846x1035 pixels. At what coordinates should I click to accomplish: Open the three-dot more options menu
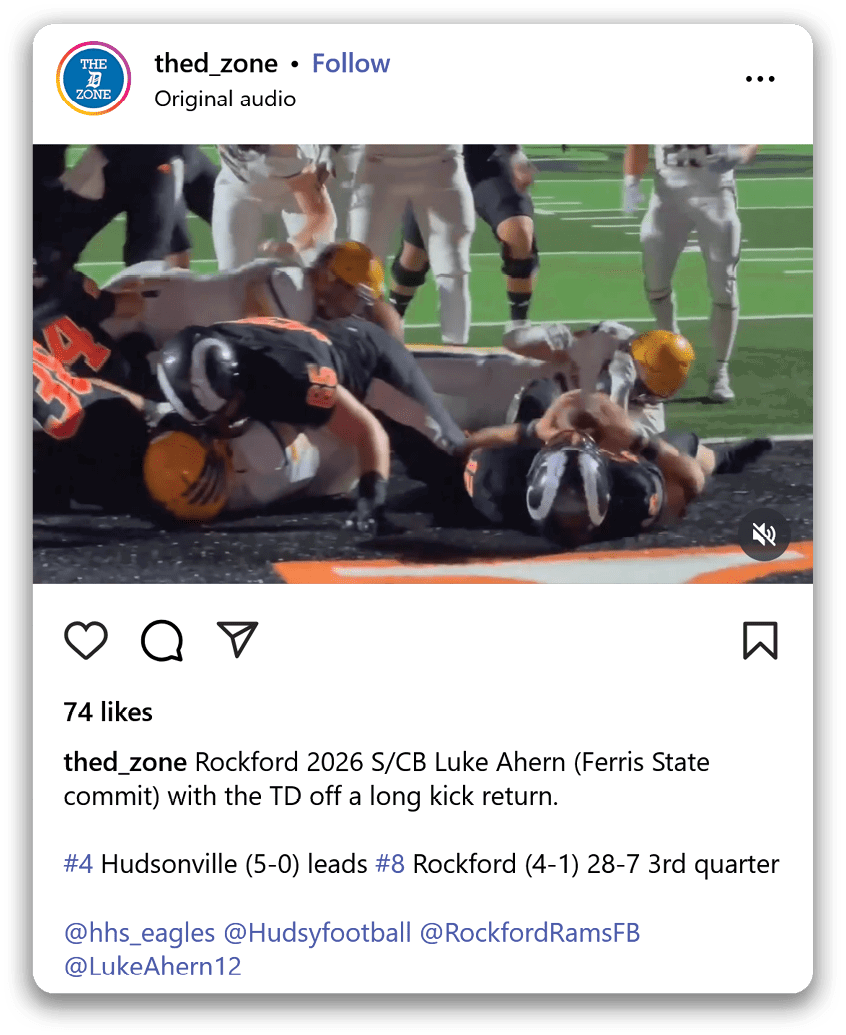point(760,79)
